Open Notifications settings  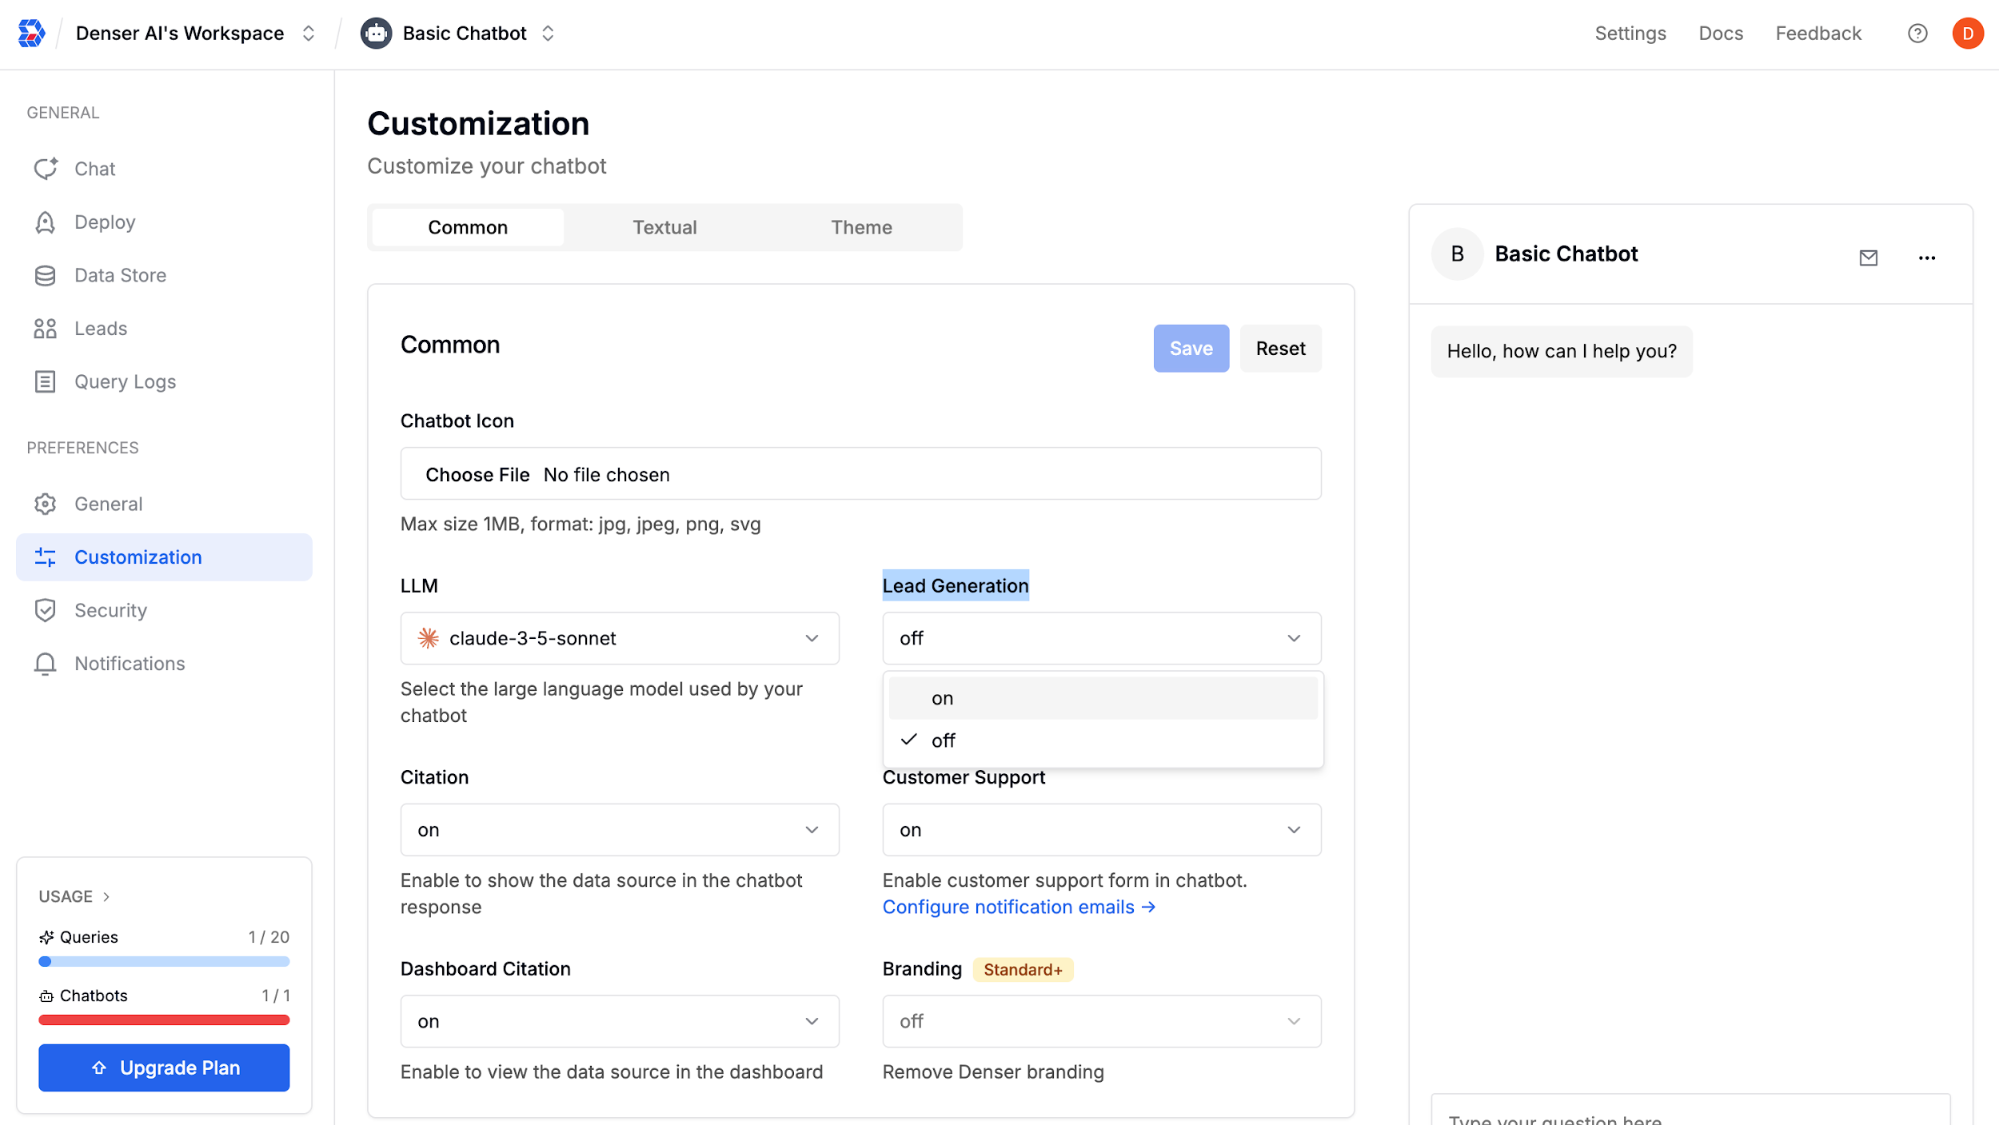[x=129, y=663]
